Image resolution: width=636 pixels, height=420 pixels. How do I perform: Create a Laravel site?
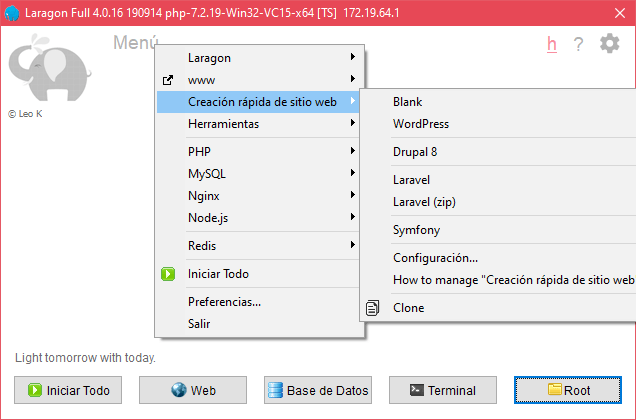[x=499, y=180]
